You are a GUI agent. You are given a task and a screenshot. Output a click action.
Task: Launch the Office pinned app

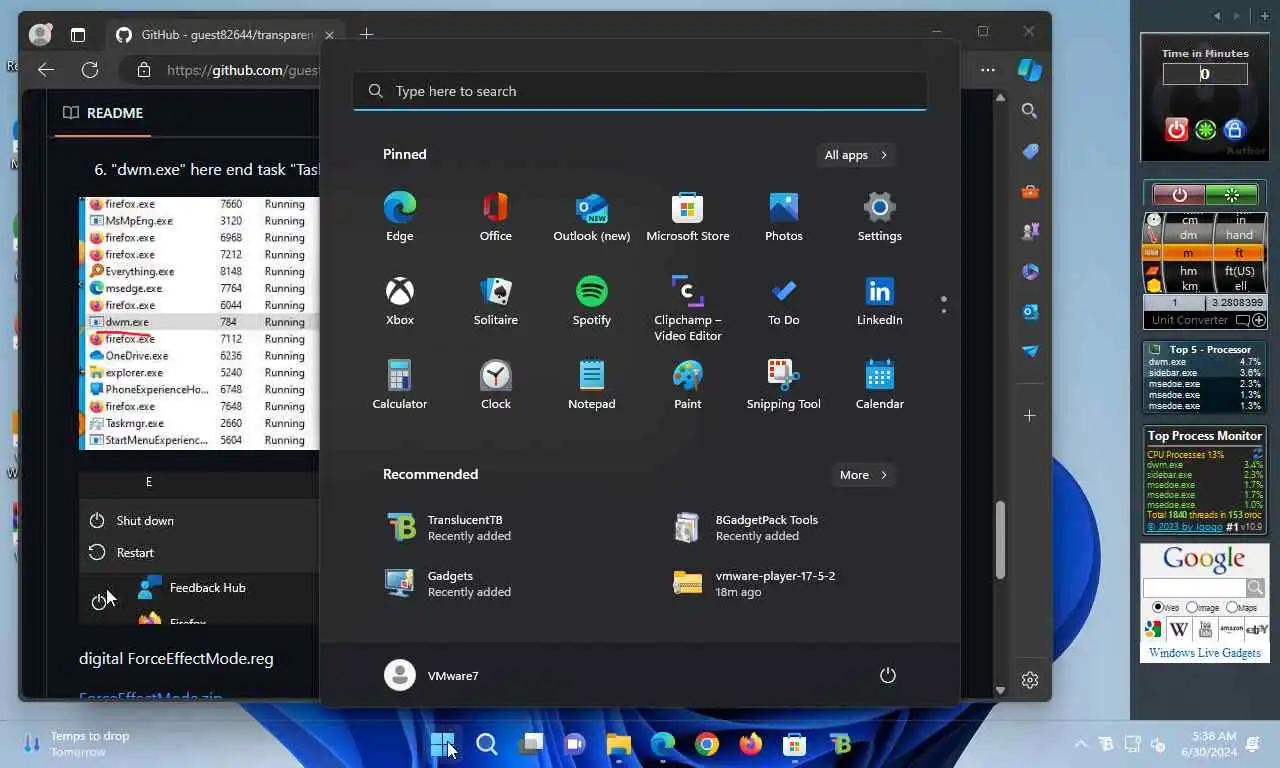(x=495, y=217)
